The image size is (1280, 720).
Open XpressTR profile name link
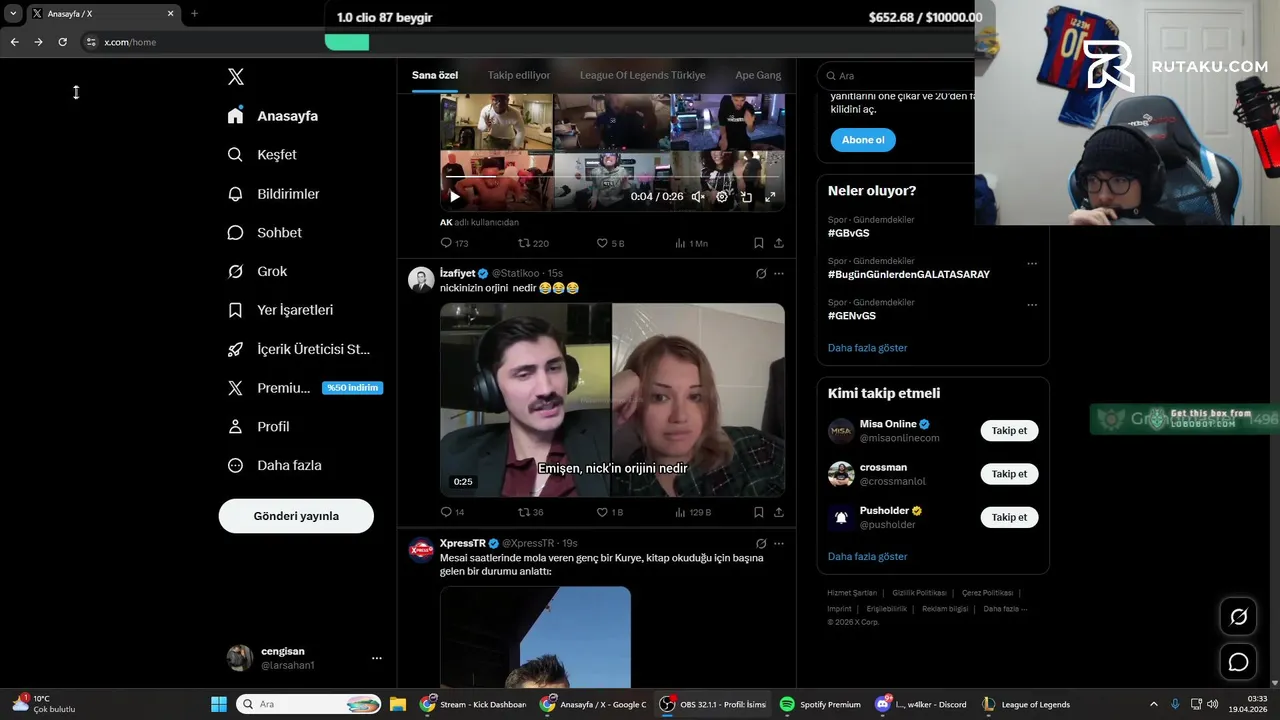[x=463, y=543]
